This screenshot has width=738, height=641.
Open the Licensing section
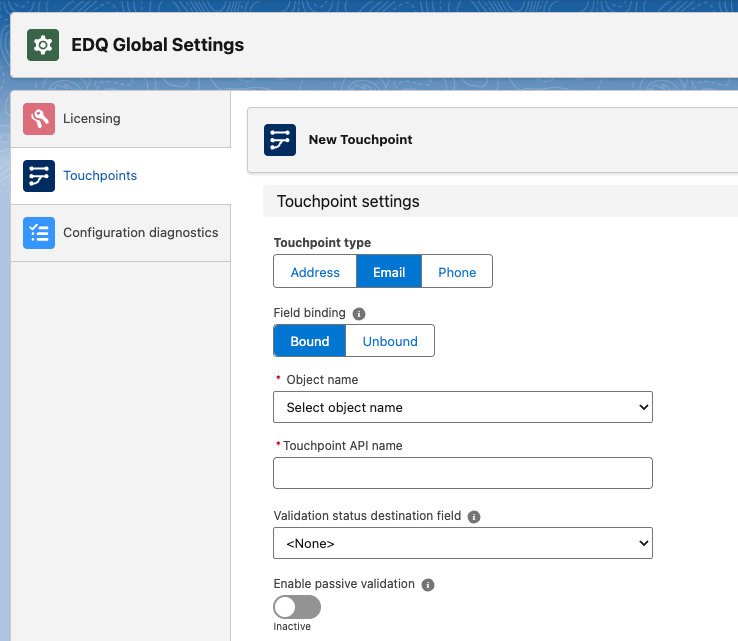click(x=121, y=119)
